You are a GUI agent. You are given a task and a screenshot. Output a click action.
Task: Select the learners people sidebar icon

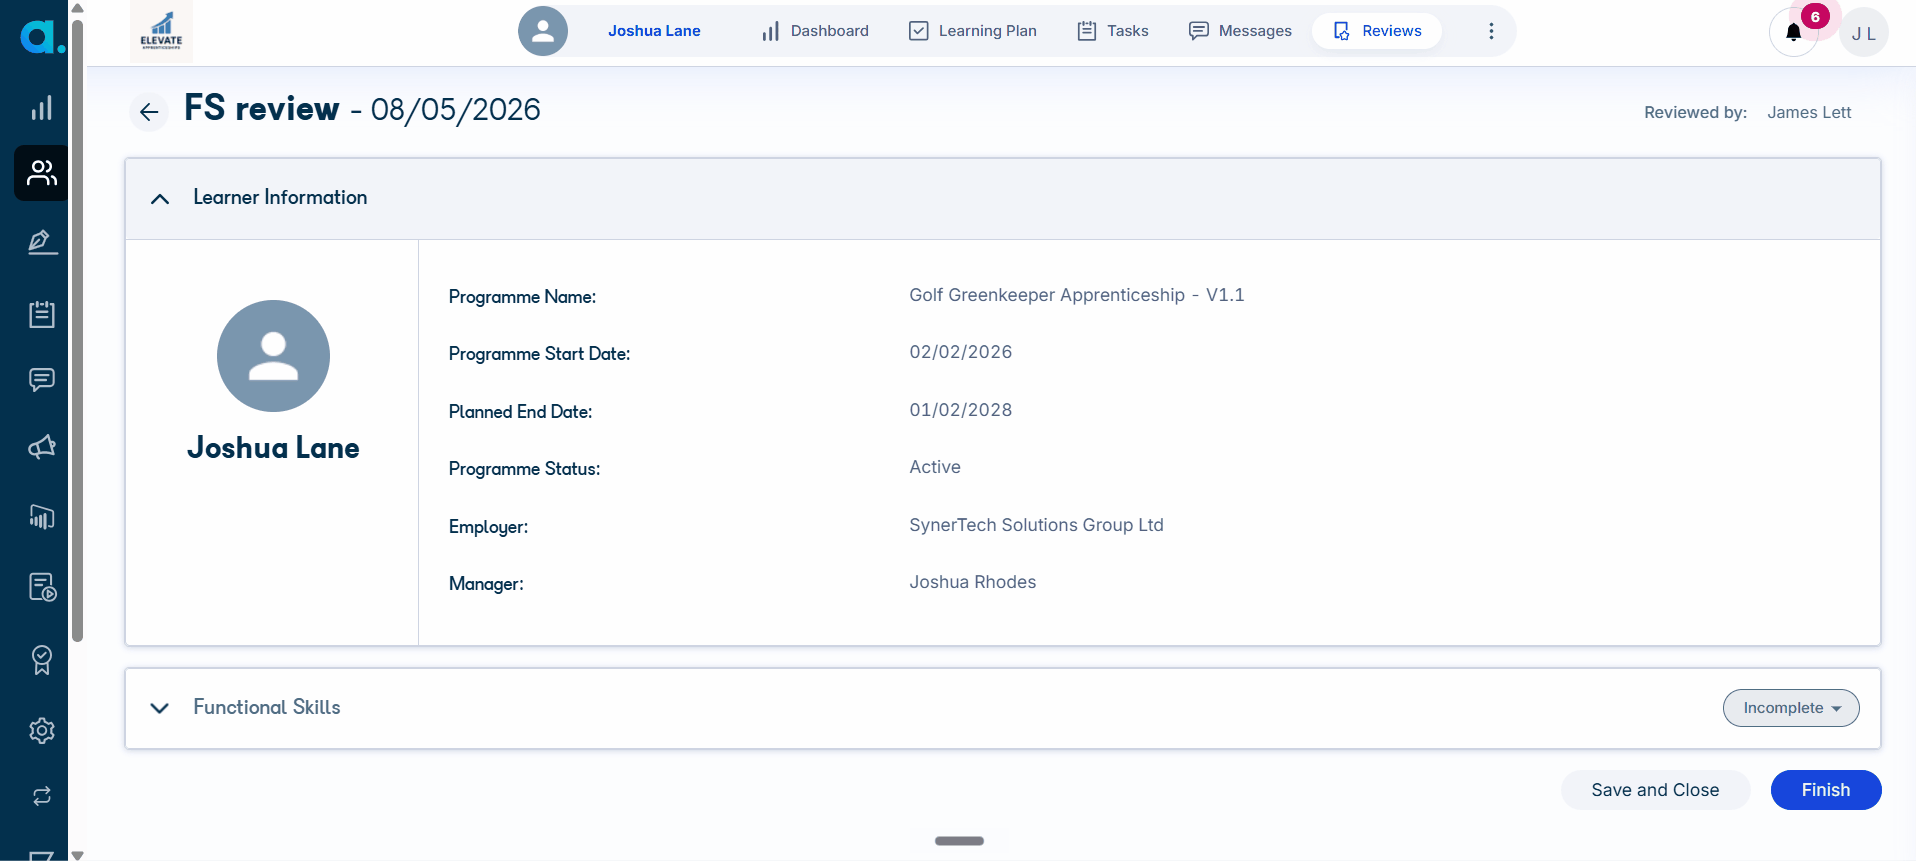click(41, 173)
